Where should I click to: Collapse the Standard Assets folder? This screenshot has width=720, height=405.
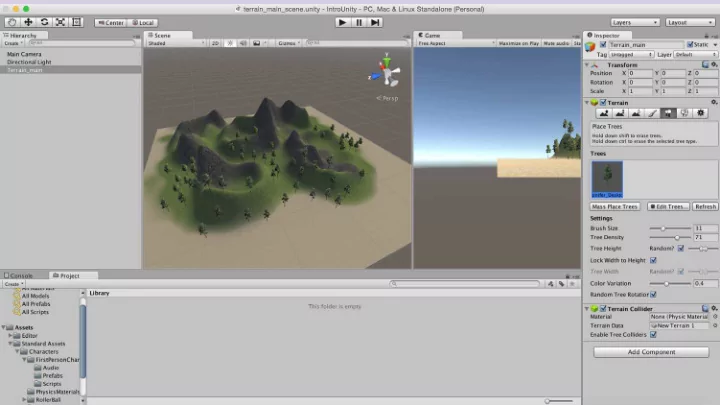click(x=11, y=343)
